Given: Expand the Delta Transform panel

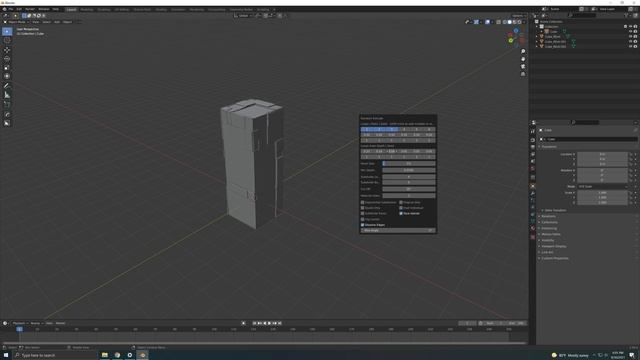Looking at the screenshot, I should tap(555, 210).
